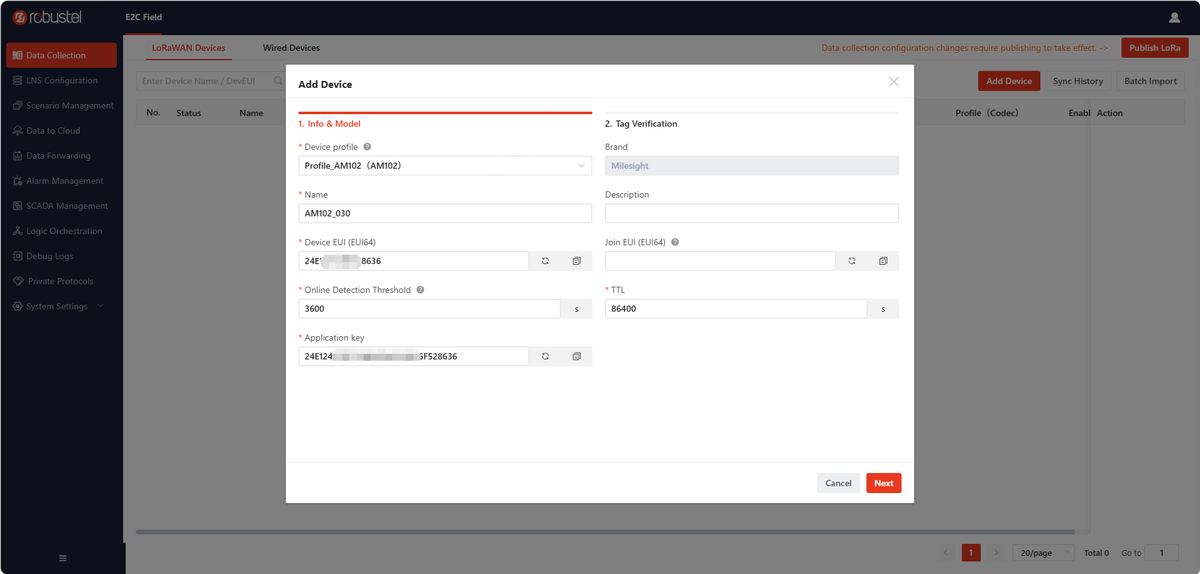
Task: Click the Go to page input
Action: (x=1162, y=552)
